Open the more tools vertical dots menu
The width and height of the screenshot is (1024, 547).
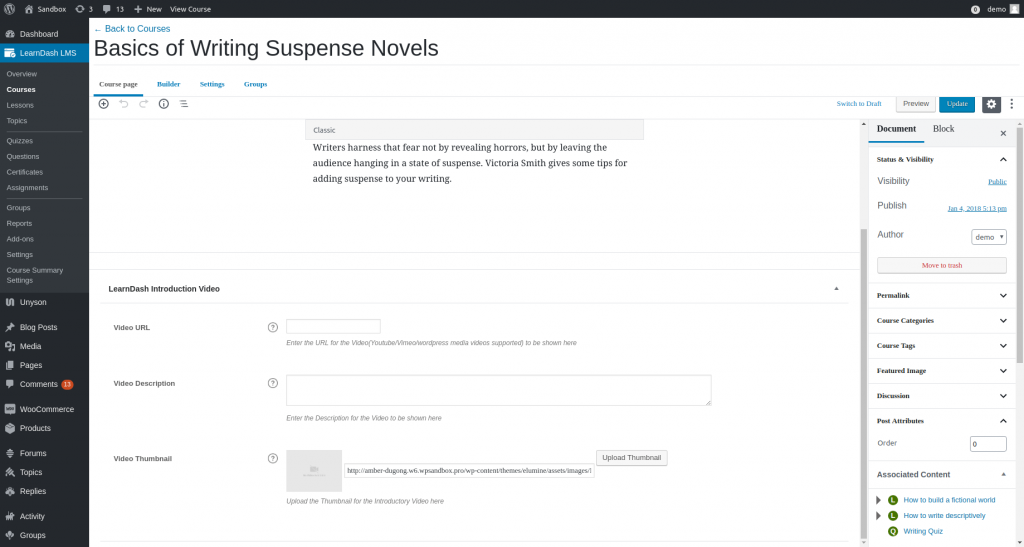[x=1012, y=104]
